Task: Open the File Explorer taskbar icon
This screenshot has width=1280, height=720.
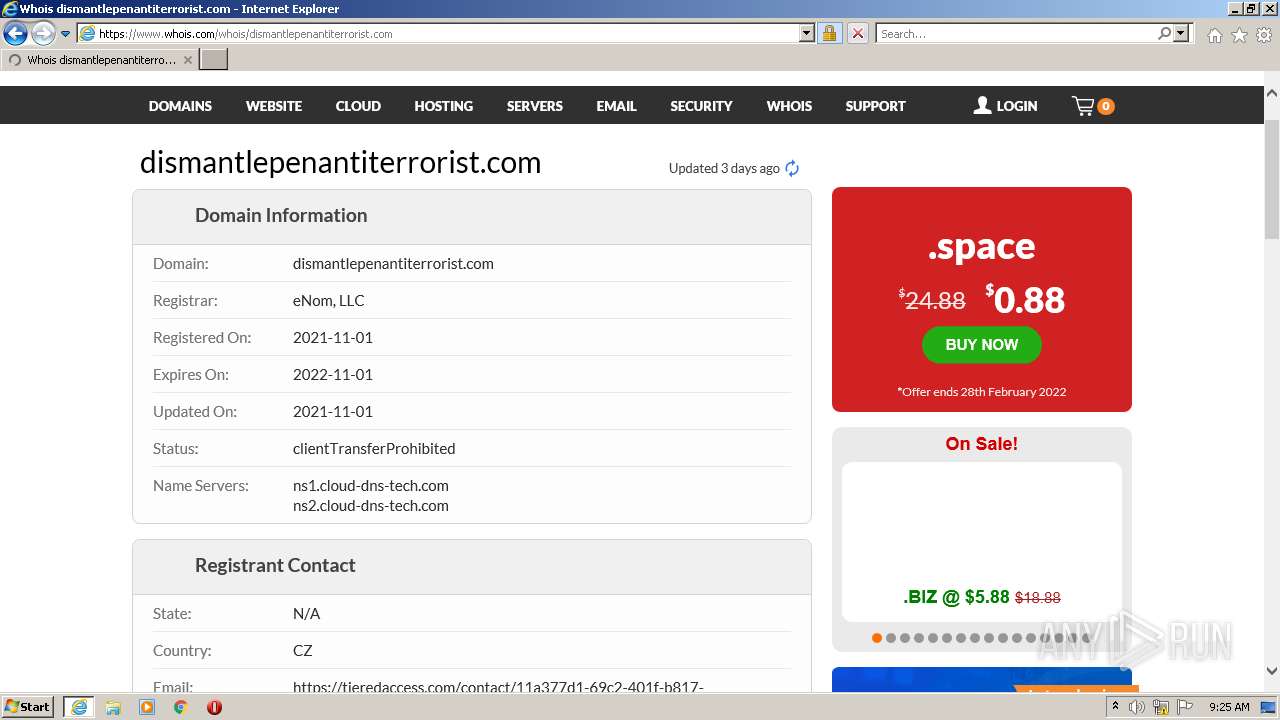Action: click(x=113, y=707)
